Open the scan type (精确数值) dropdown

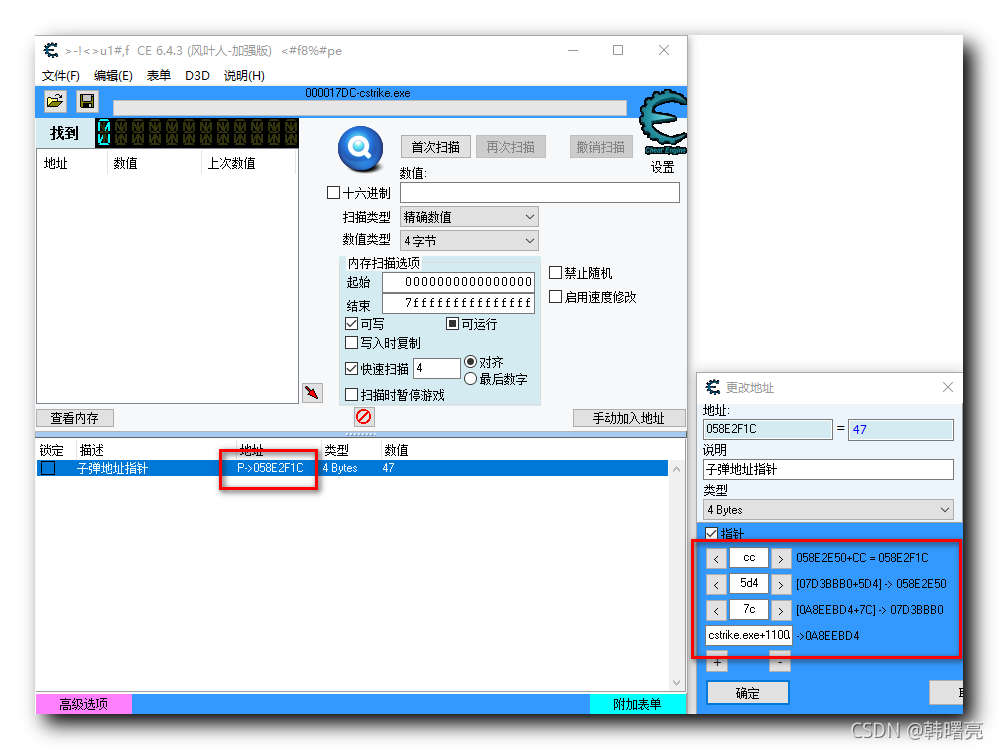tap(469, 217)
